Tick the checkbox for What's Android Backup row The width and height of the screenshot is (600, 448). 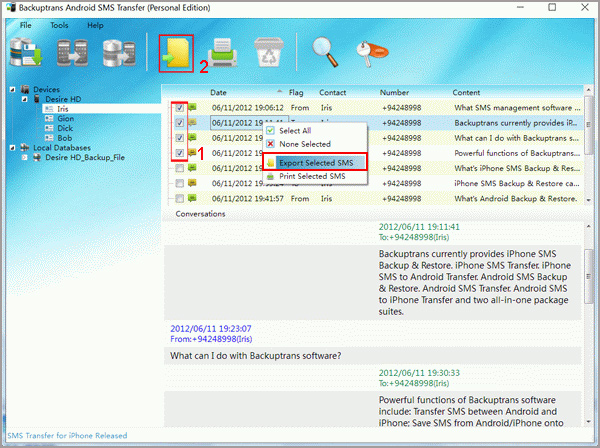coord(179,198)
